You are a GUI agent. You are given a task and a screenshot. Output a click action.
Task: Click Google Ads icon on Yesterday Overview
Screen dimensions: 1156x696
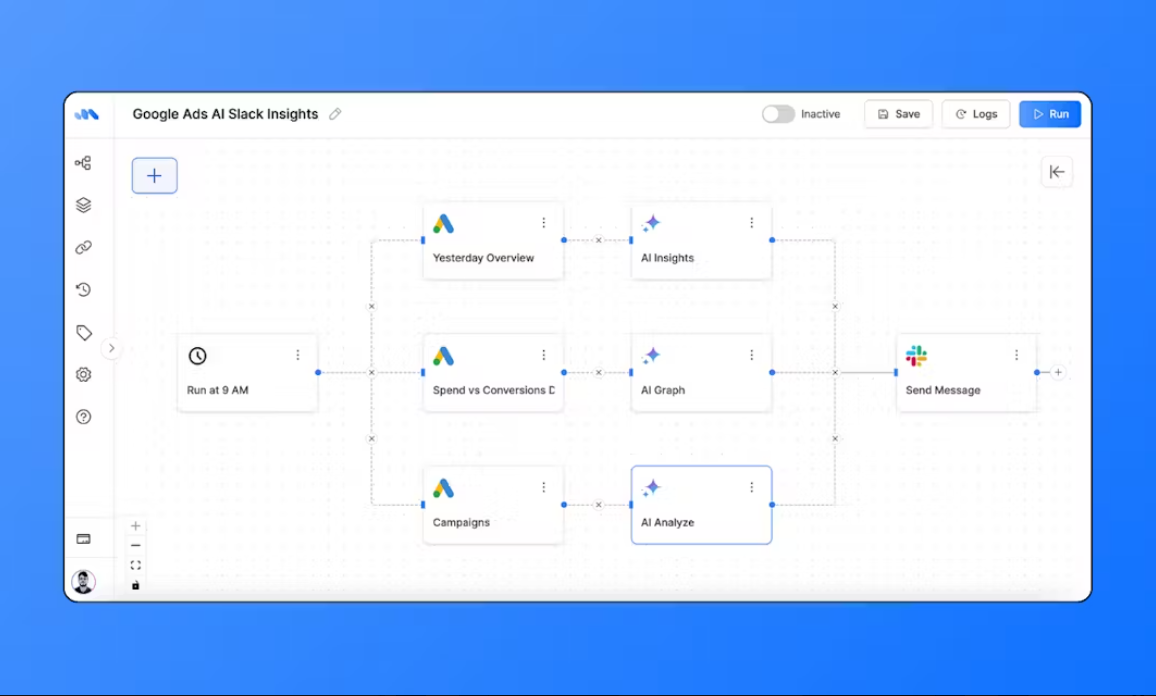[x=443, y=223]
